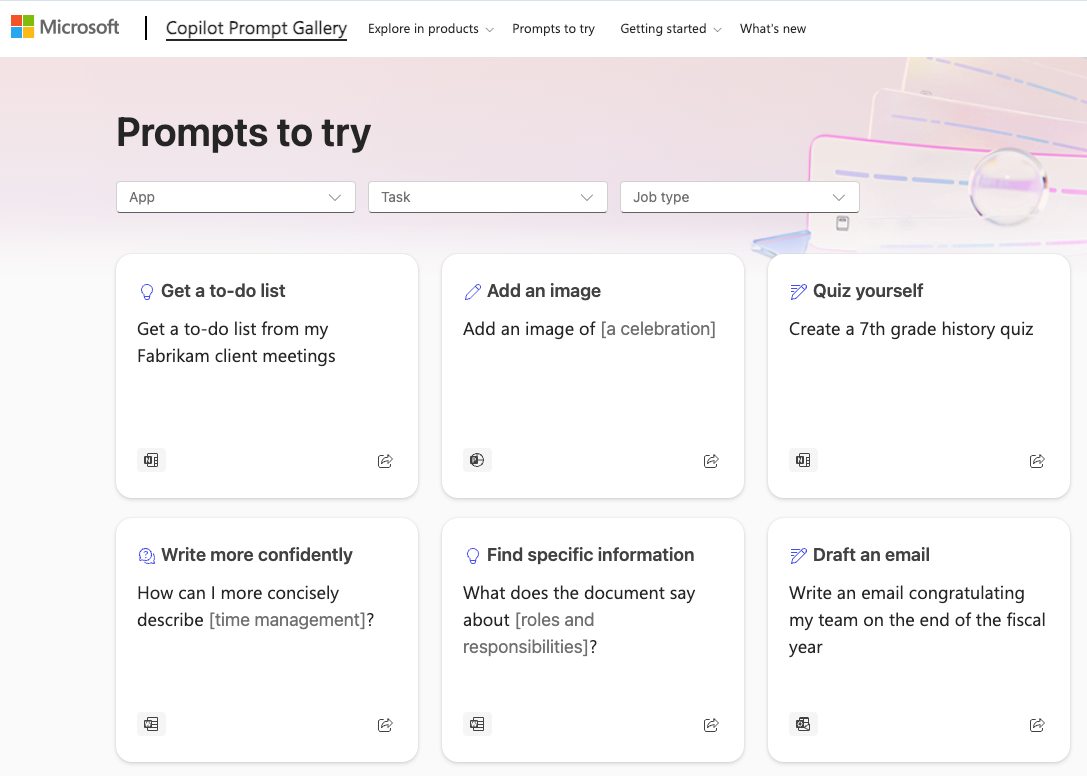Click pencil icon beside Add an image
This screenshot has height=776, width=1087.
[x=472, y=291]
